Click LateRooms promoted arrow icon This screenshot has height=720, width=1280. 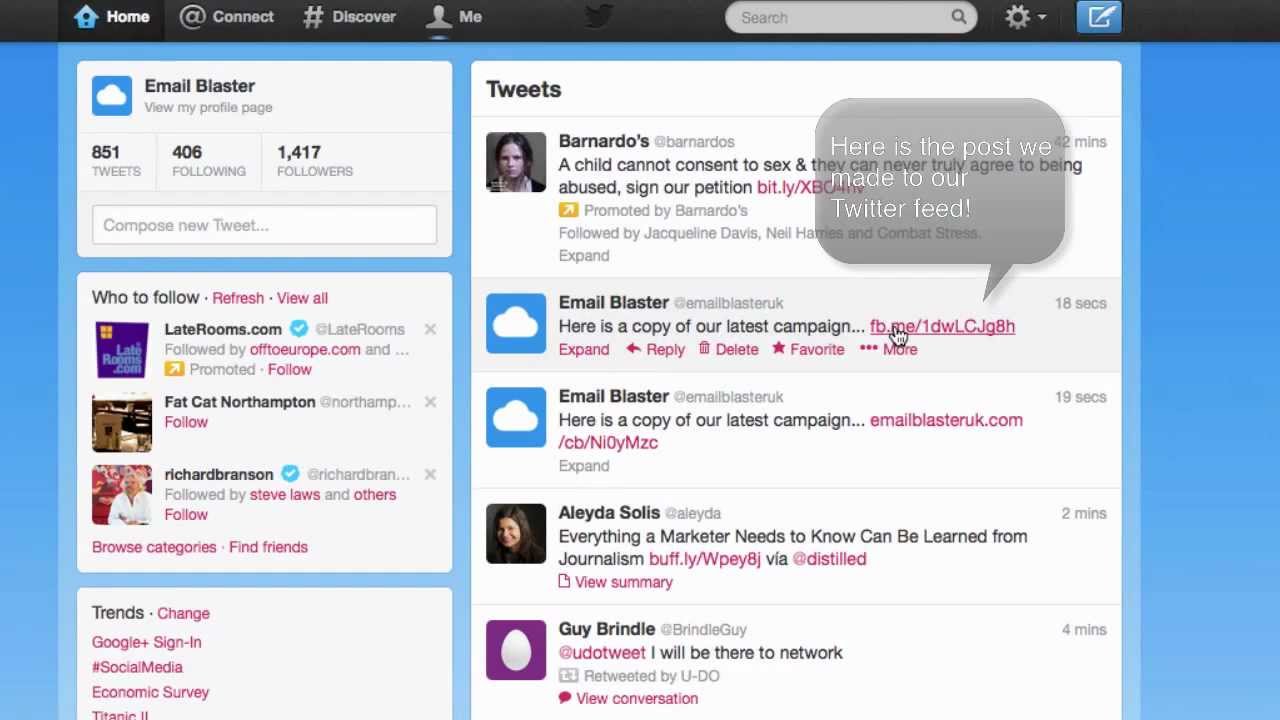pyautogui.click(x=174, y=369)
